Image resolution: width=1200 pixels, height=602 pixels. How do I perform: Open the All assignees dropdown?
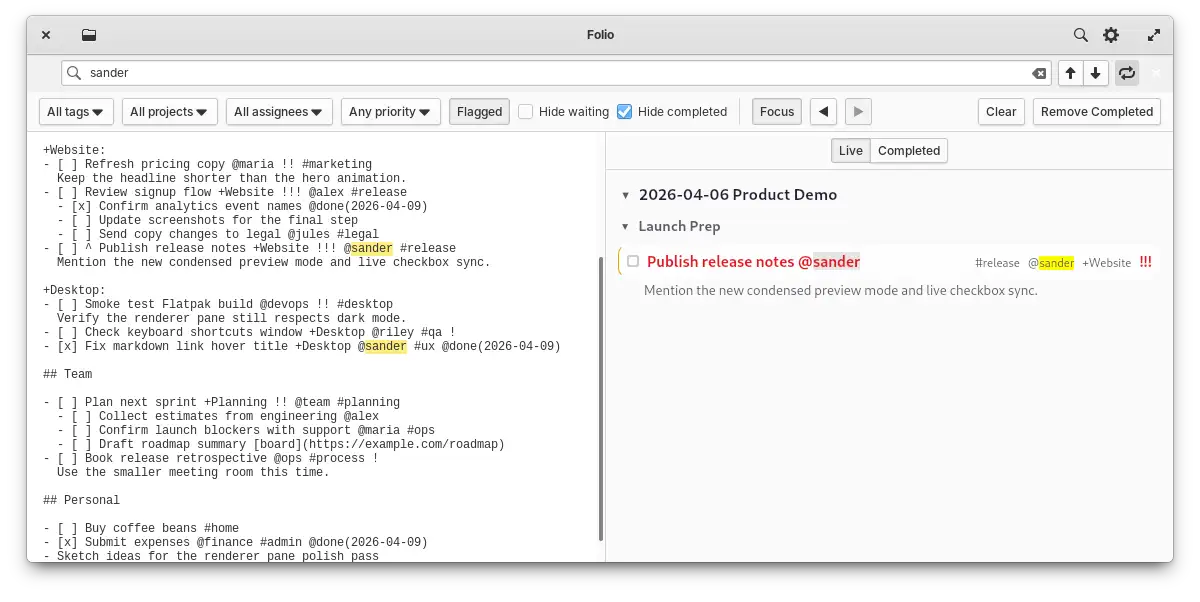coord(280,112)
